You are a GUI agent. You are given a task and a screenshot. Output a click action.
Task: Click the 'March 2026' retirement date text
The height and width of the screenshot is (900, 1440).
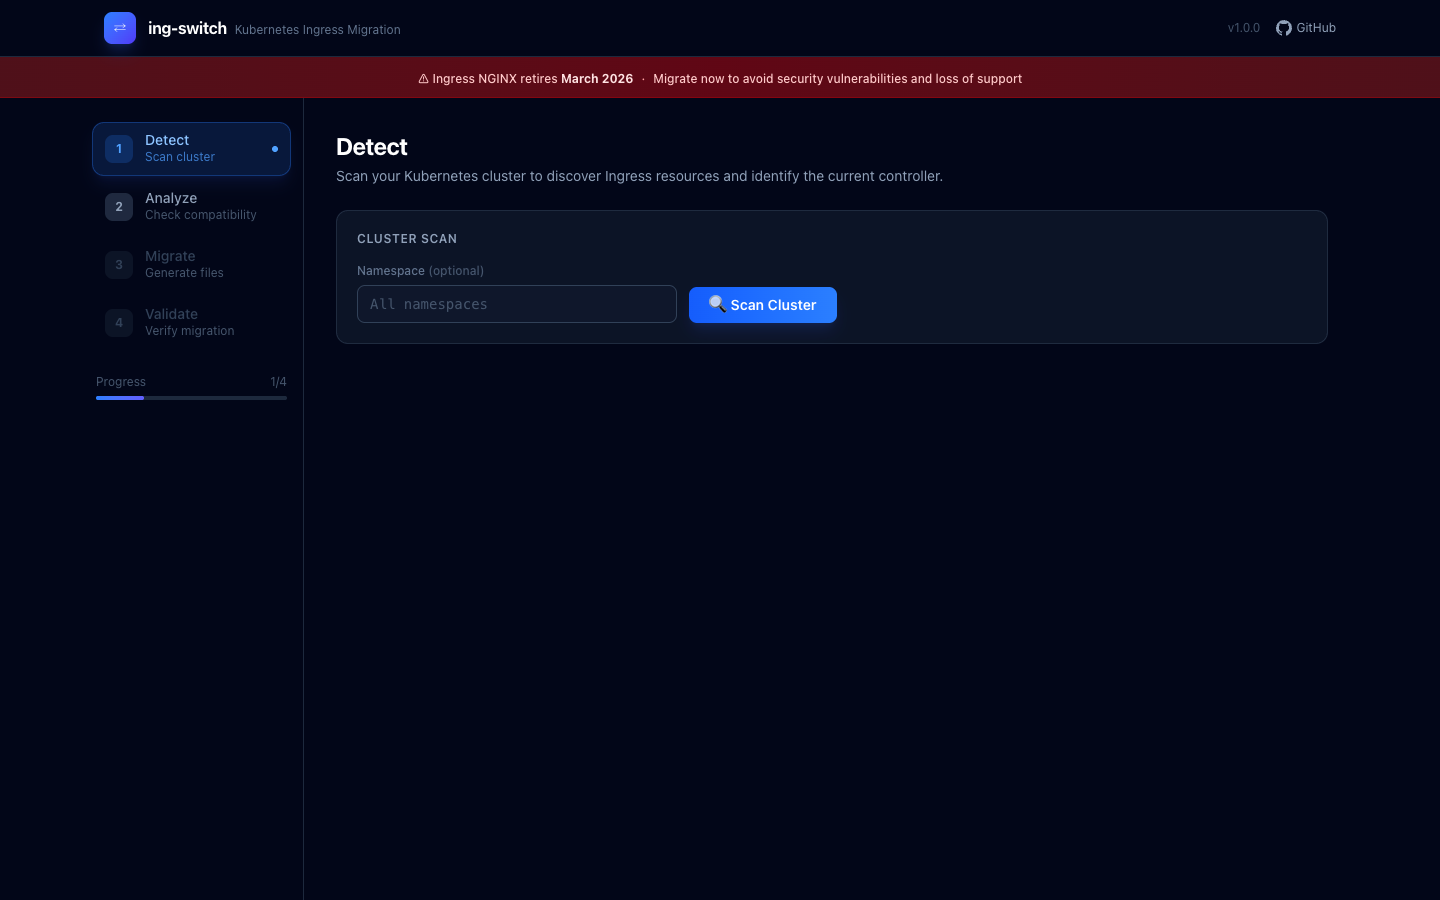(597, 79)
